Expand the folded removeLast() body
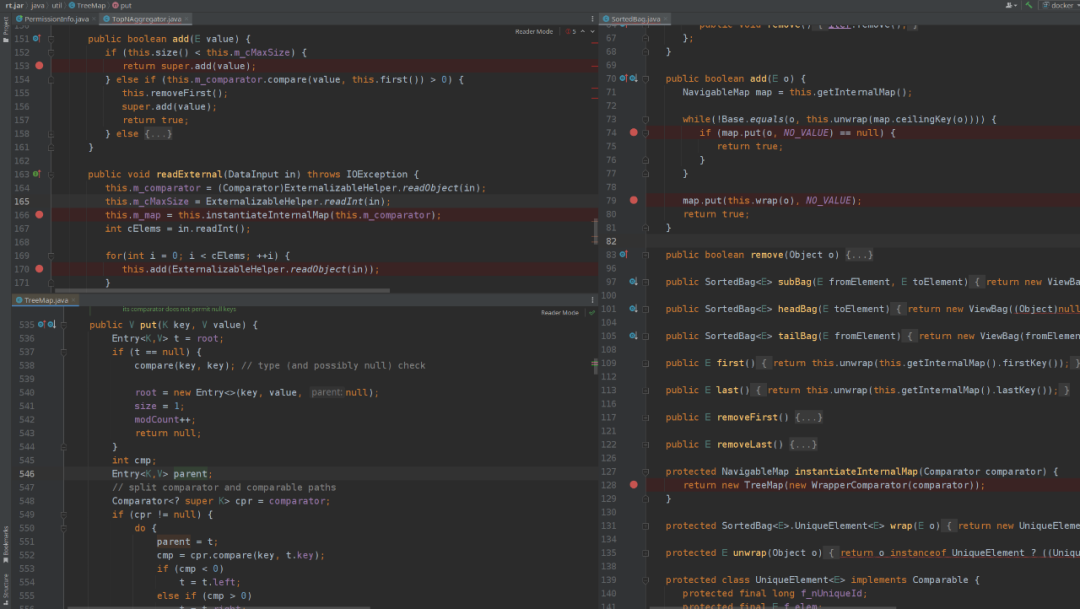Image resolution: width=1080 pixels, height=609 pixels. coord(802,444)
